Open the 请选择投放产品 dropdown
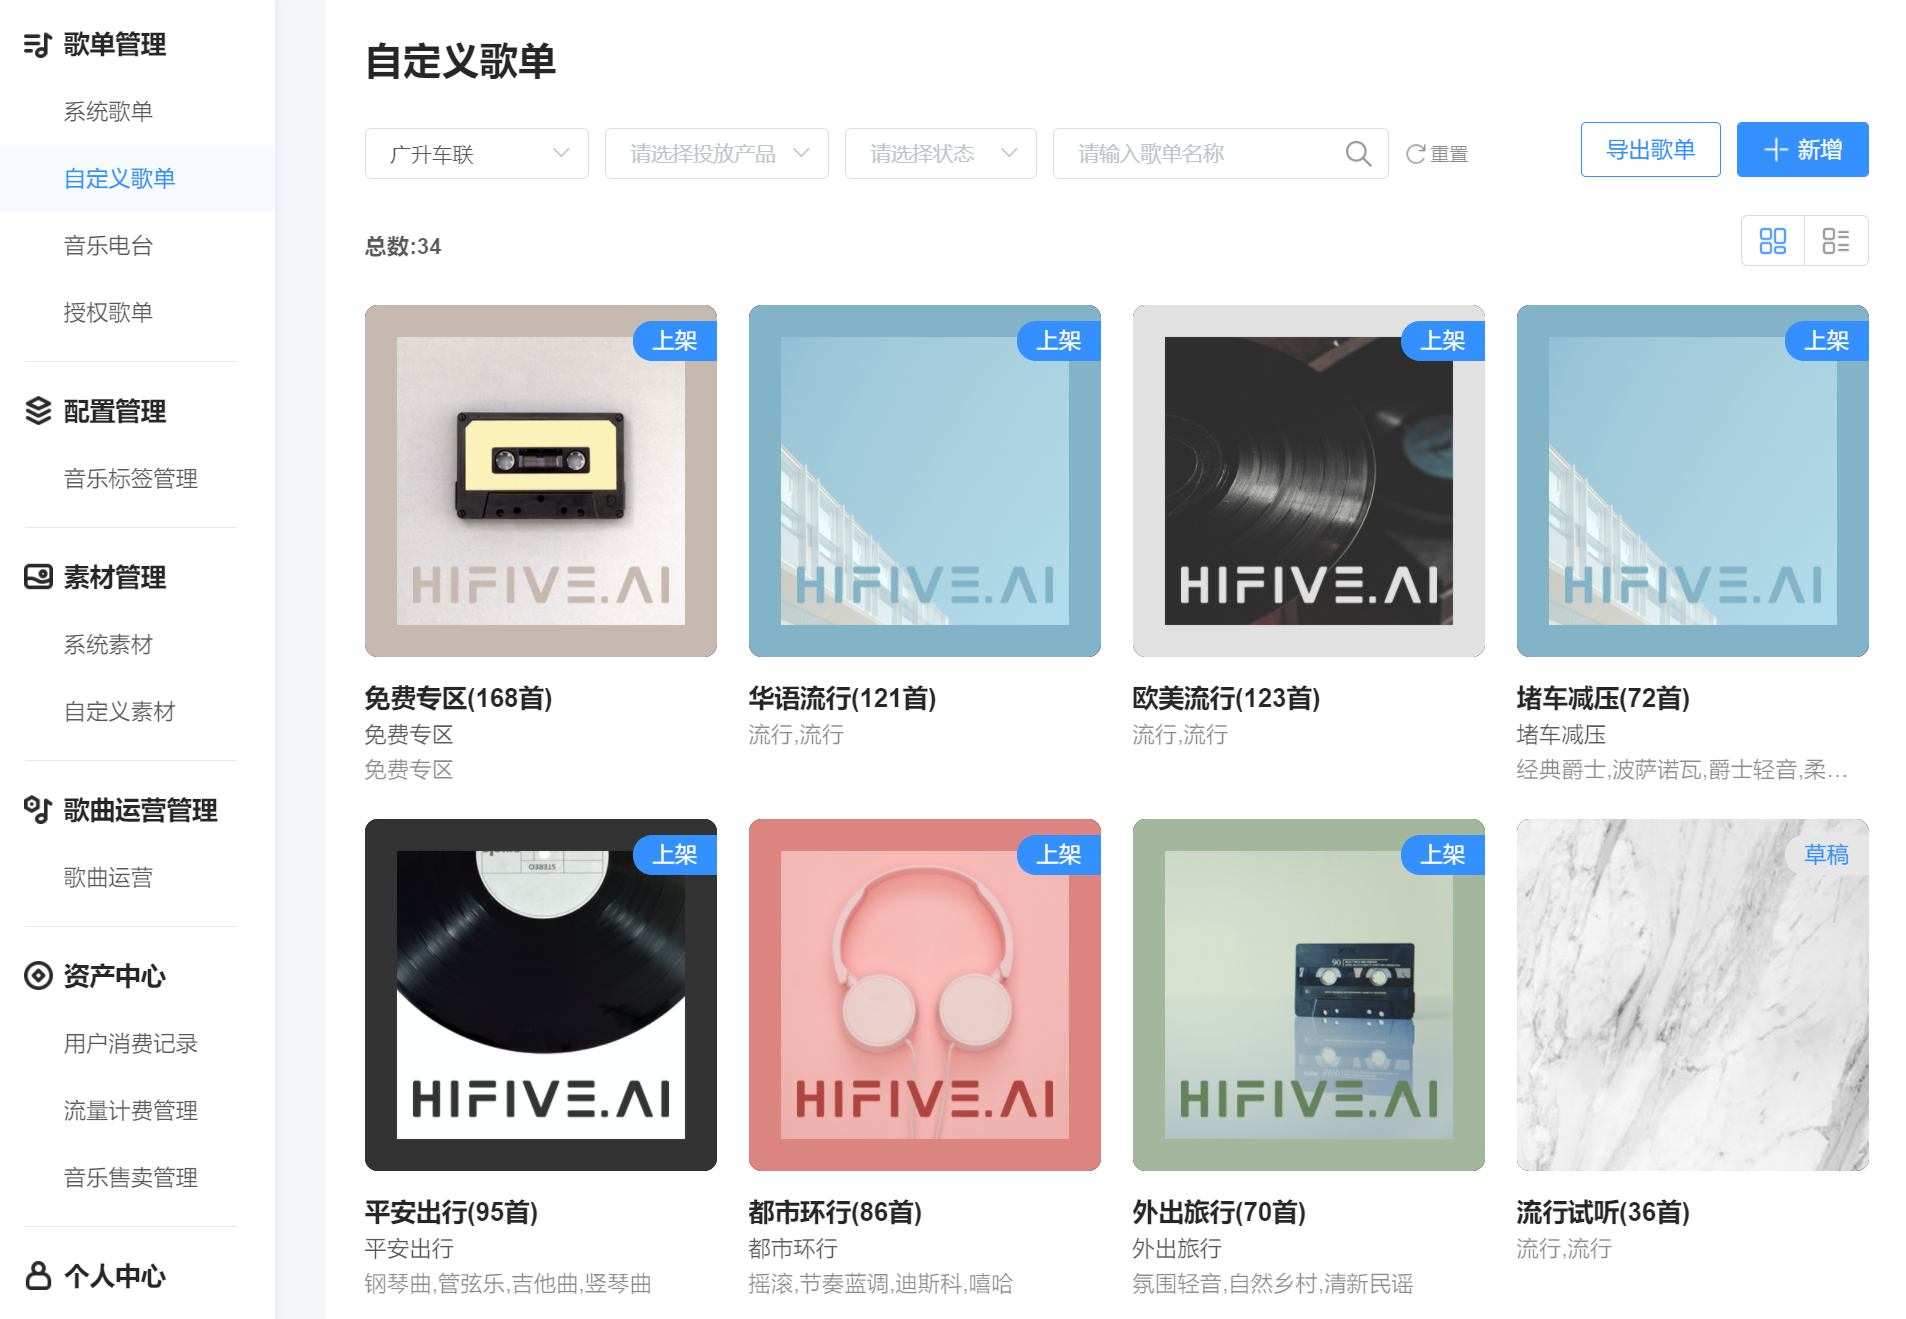 (716, 153)
